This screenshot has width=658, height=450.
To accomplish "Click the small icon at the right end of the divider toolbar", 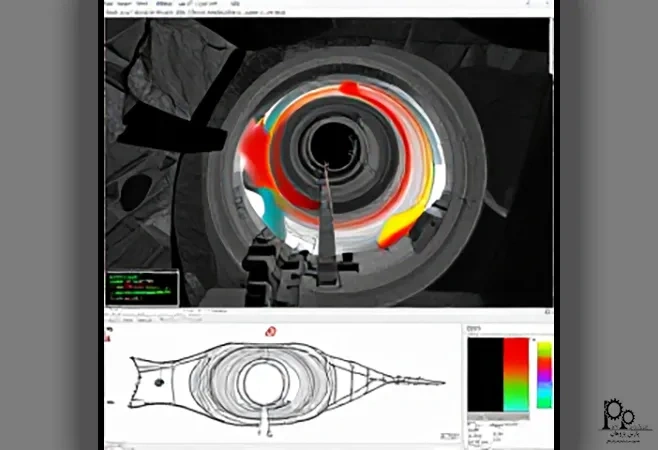I will (547, 311).
